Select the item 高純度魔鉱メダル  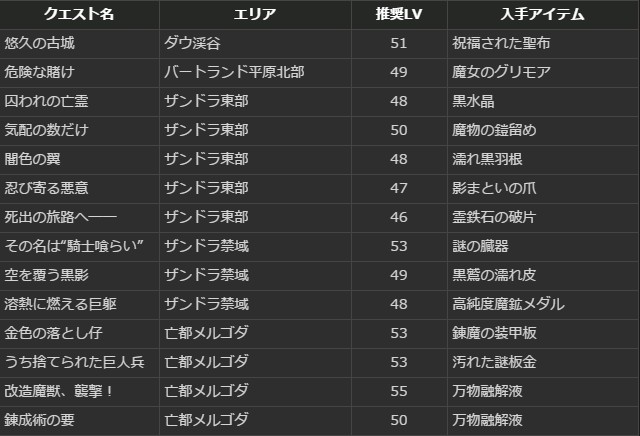point(508,305)
